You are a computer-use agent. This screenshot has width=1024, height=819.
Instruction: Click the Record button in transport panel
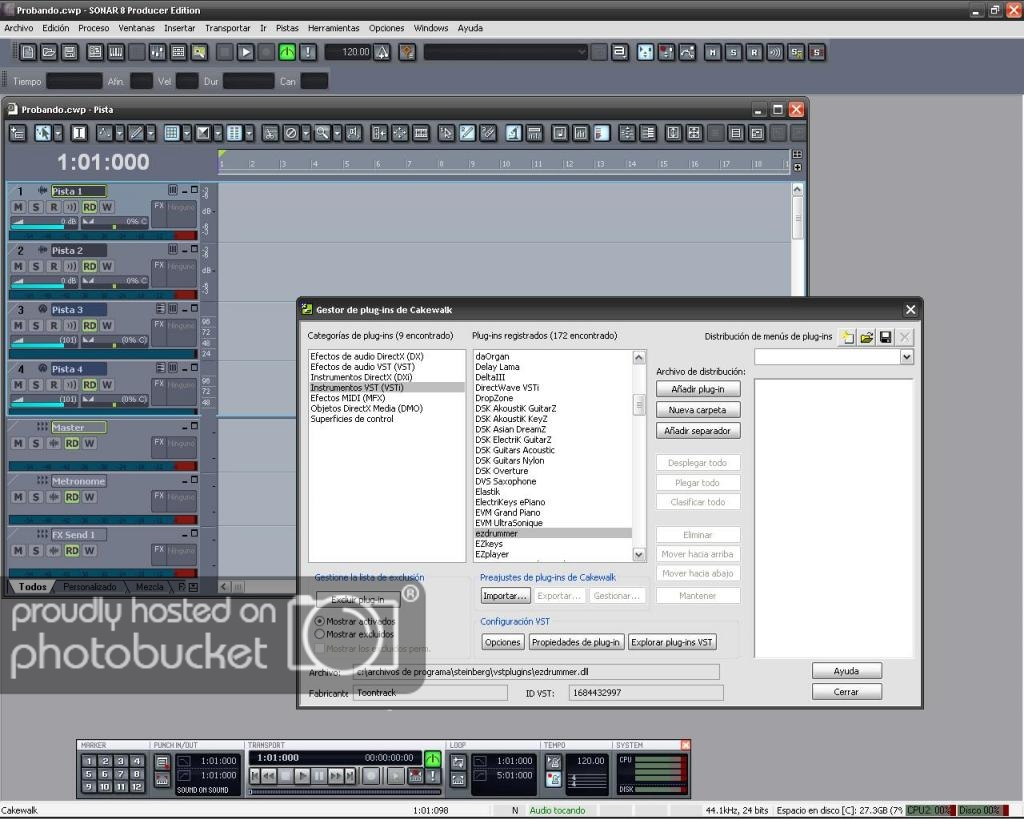coord(371,775)
